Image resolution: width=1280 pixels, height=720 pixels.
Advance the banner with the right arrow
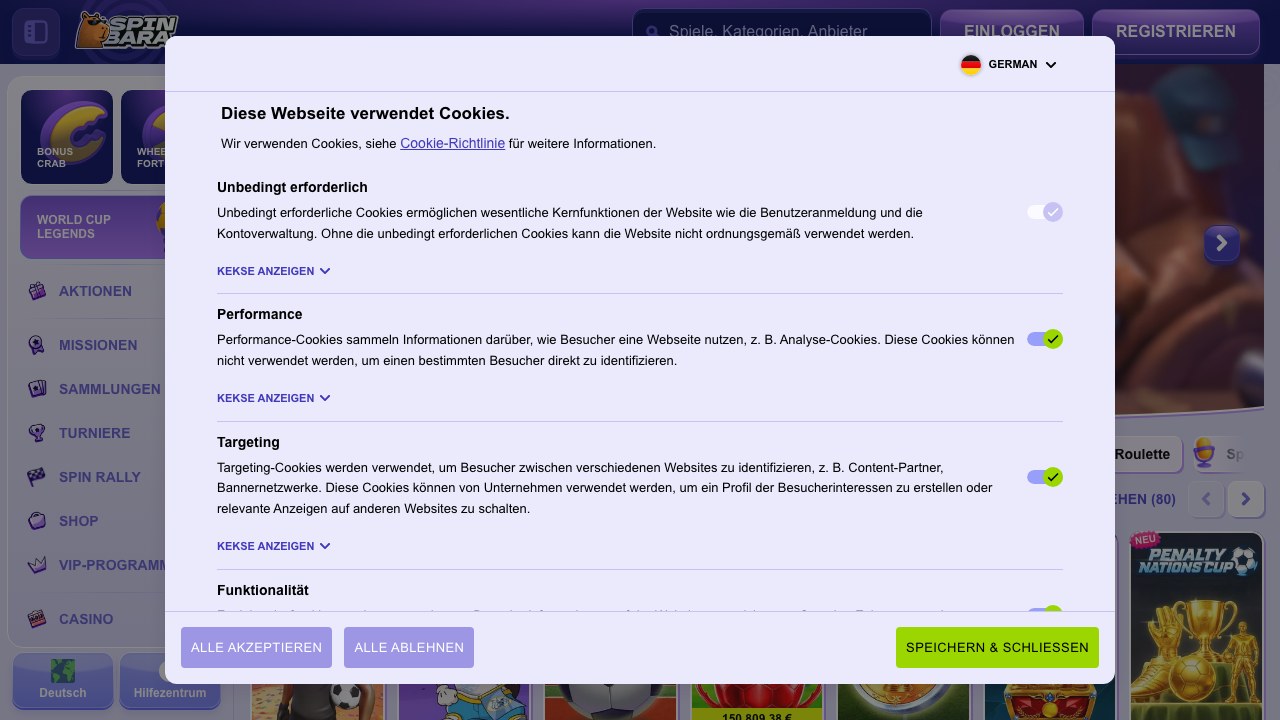(x=1222, y=243)
